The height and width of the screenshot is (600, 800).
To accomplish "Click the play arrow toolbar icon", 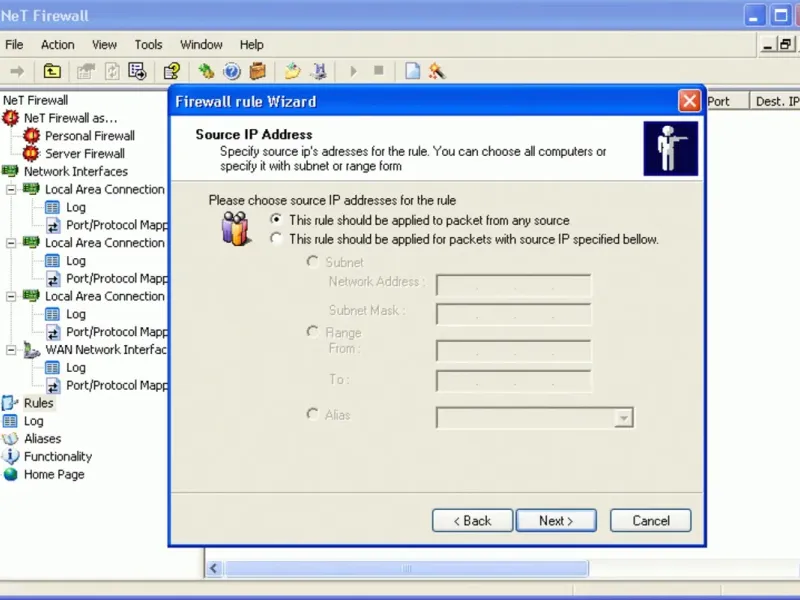I will click(353, 71).
